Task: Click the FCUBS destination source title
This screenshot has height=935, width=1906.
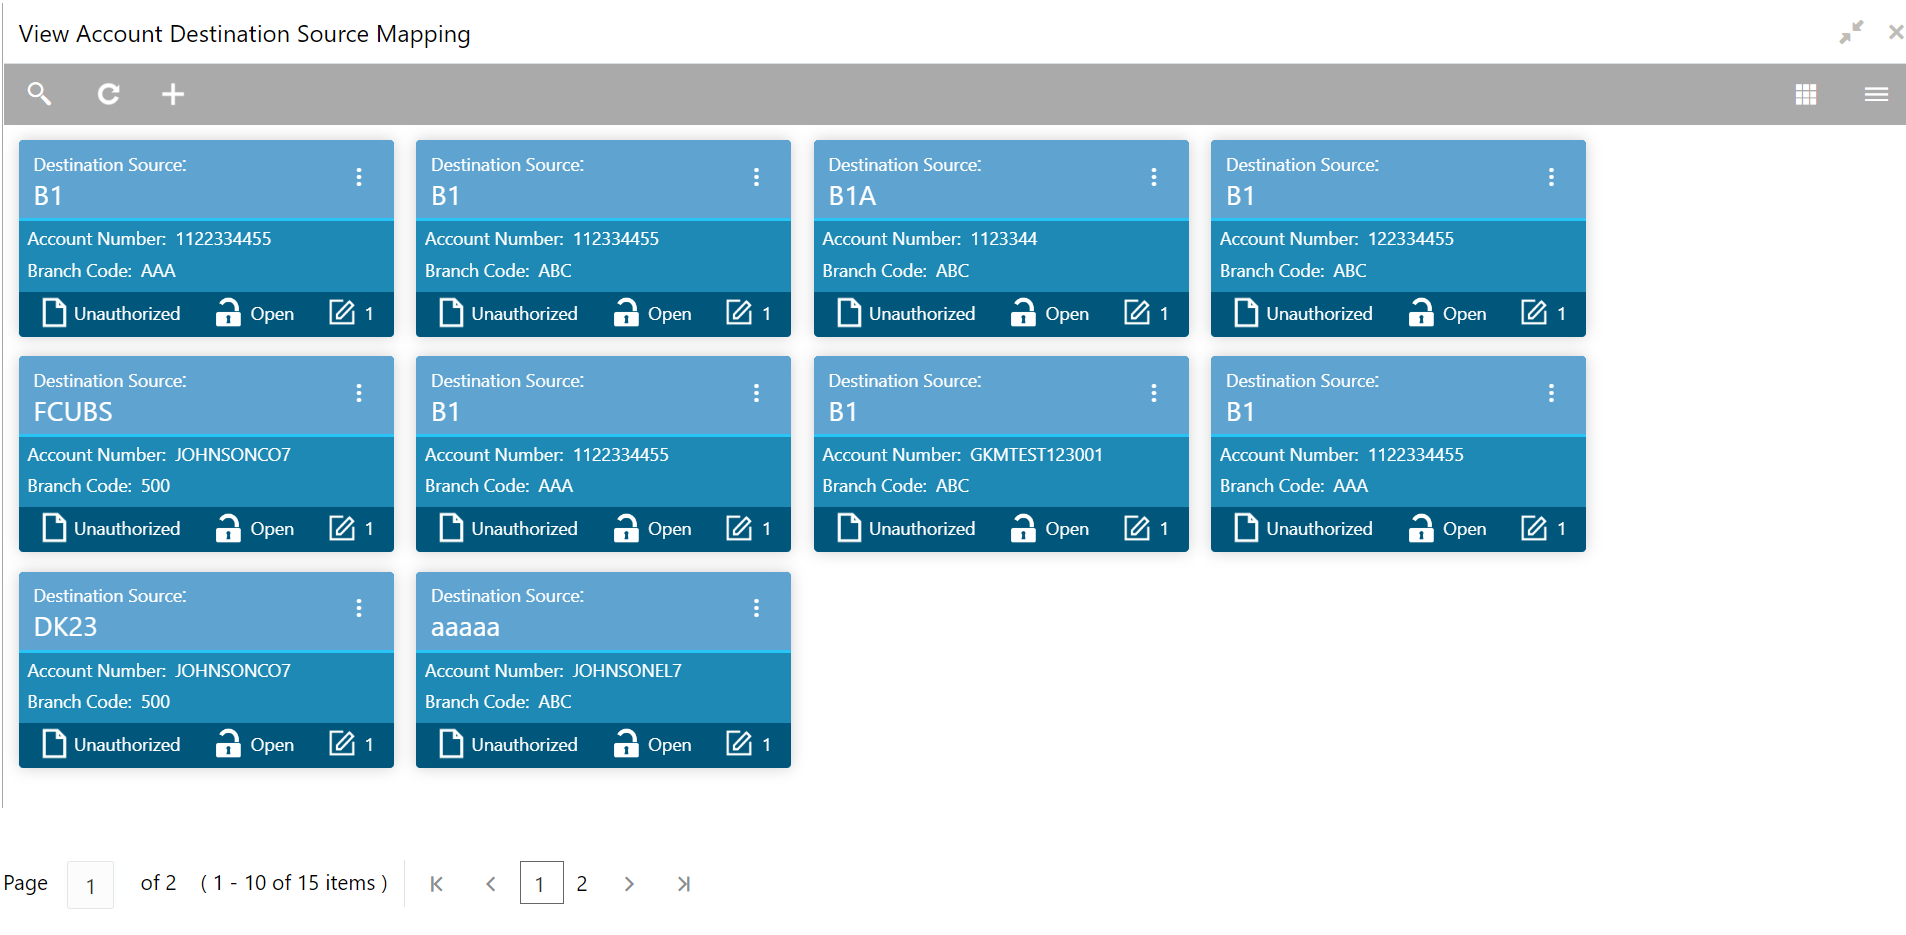Action: (73, 412)
